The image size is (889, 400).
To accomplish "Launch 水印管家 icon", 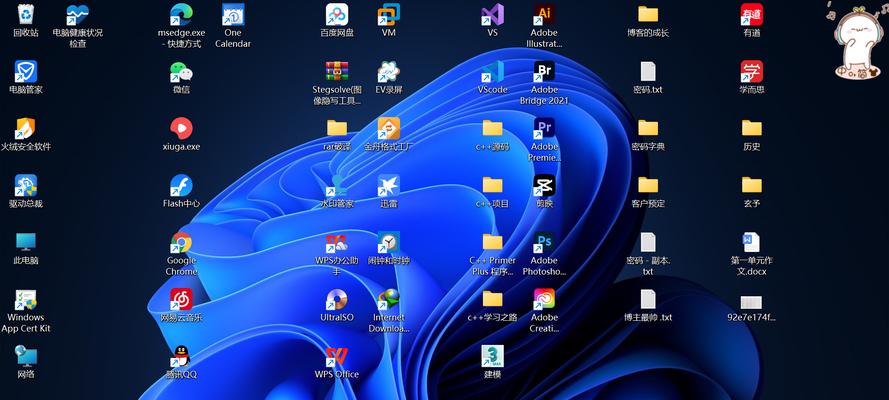I will pyautogui.click(x=337, y=186).
